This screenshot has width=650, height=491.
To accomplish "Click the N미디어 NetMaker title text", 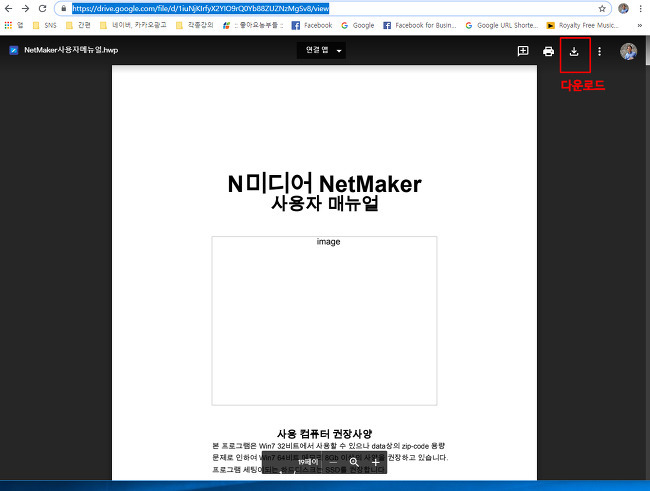I will tap(325, 184).
